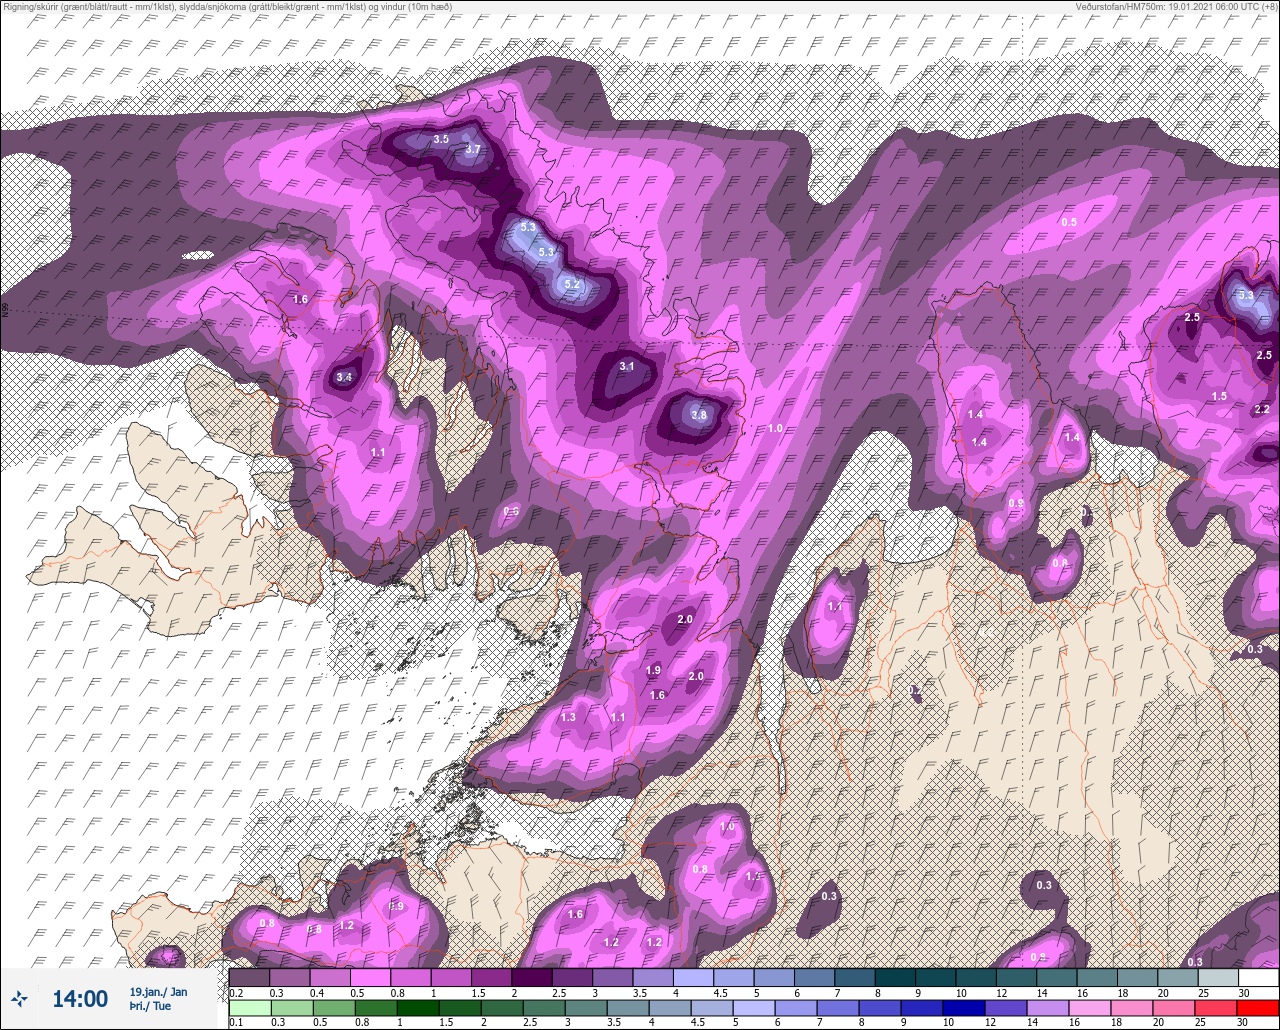Click the 'þri./ Tue' weekday text
Image resolution: width=1280 pixels, height=1030 pixels.
150,1006
